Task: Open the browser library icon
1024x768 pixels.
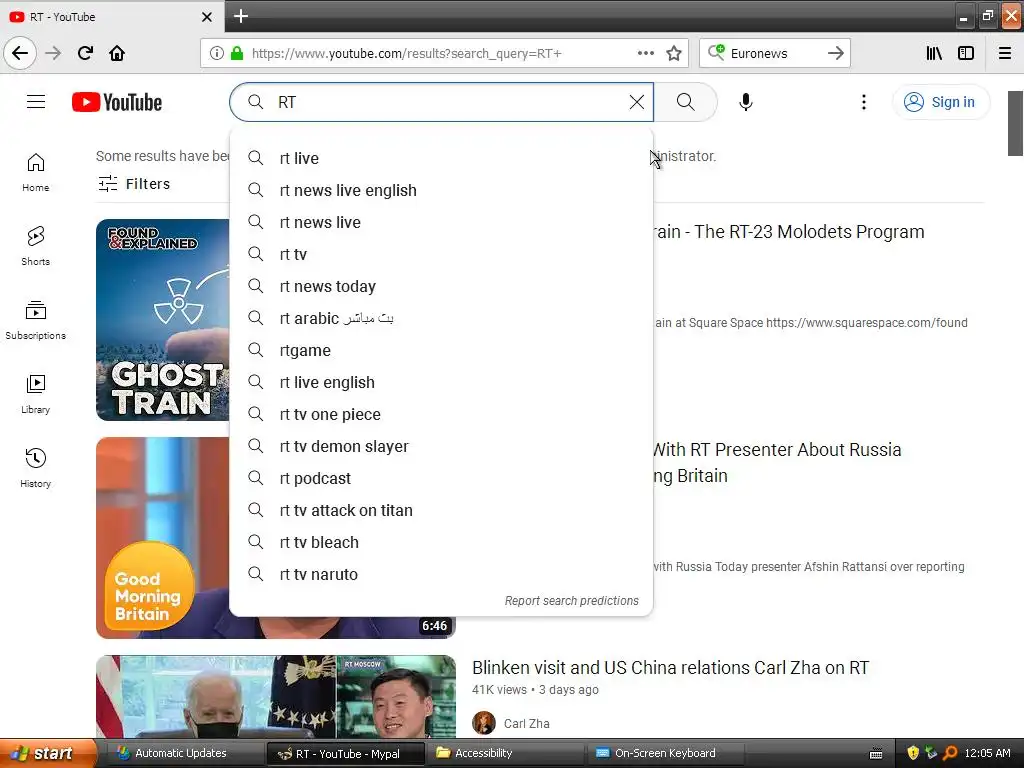Action: (934, 54)
